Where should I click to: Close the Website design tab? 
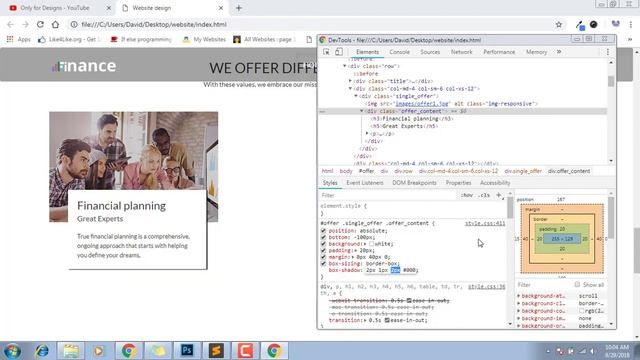(221, 8)
